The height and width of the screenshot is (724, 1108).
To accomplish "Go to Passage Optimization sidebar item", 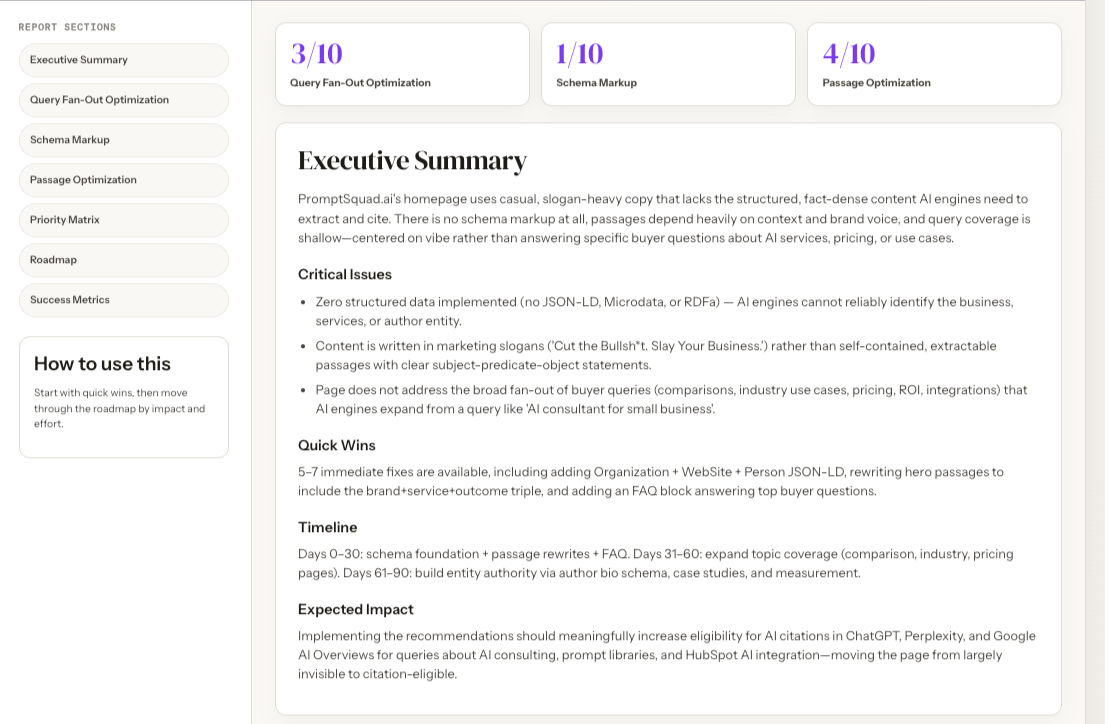I will 124,180.
